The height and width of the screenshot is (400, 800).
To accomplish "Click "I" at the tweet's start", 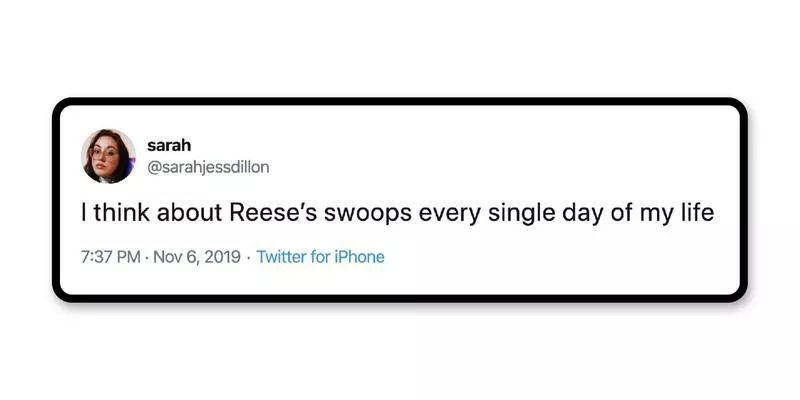I will pyautogui.click(x=84, y=214).
